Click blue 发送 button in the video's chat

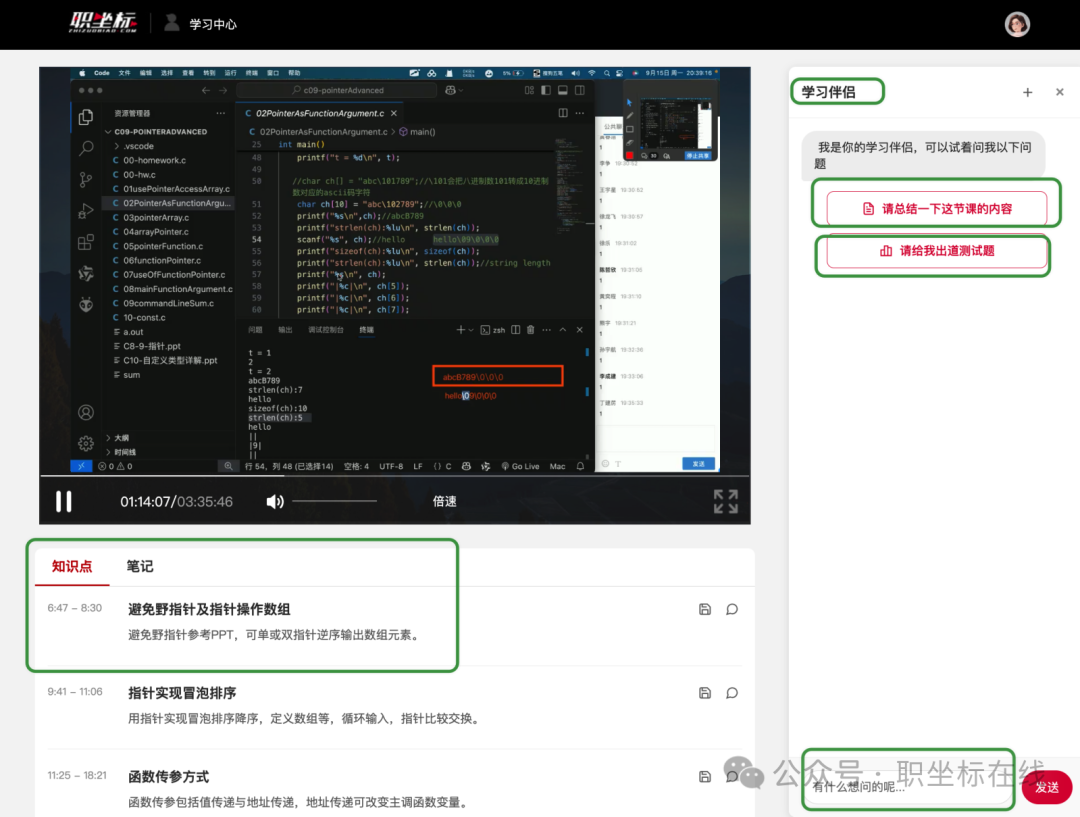[698, 464]
